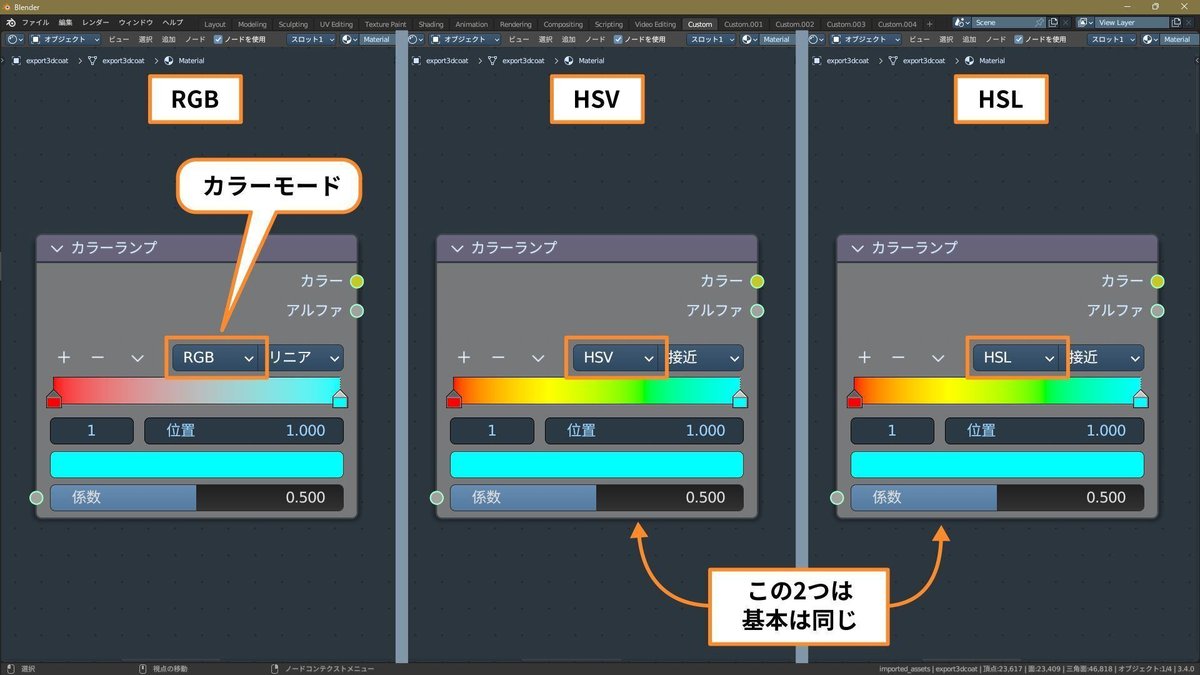Switch to the UV Editing workspace tab
The width and height of the screenshot is (1200, 675).
(336, 24)
